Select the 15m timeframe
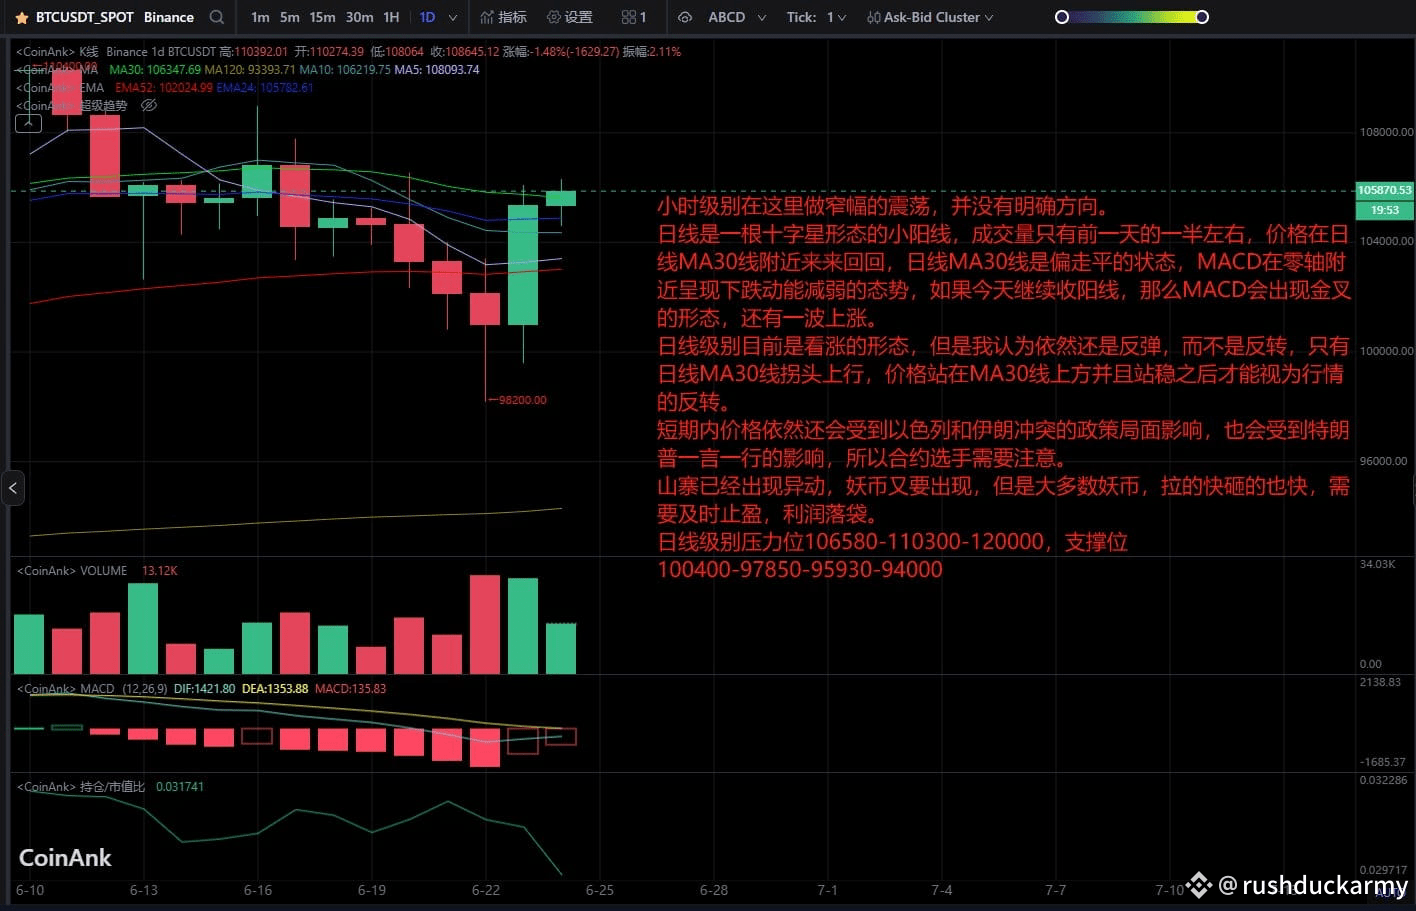 point(322,17)
